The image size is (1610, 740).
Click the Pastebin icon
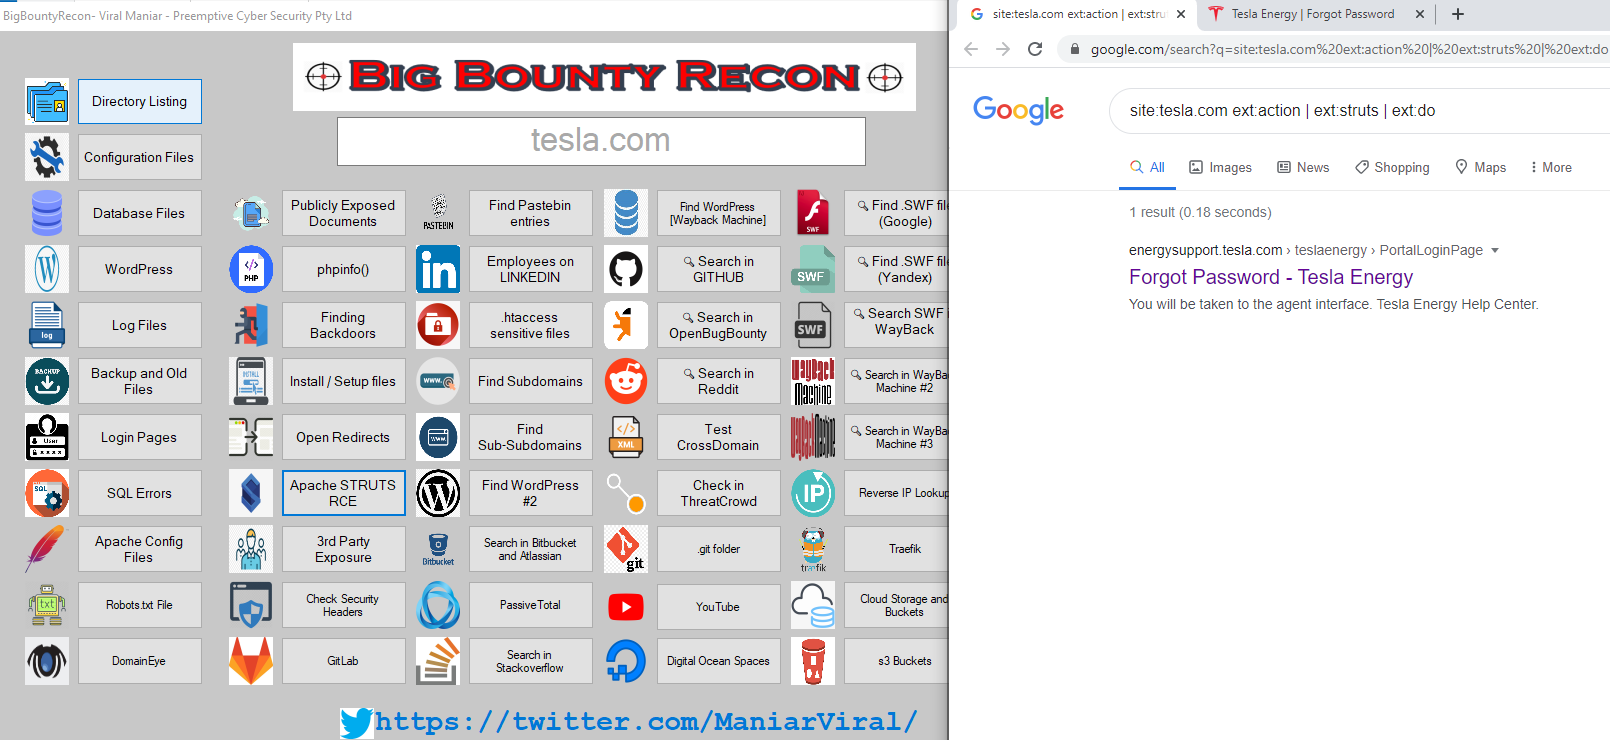tap(438, 213)
